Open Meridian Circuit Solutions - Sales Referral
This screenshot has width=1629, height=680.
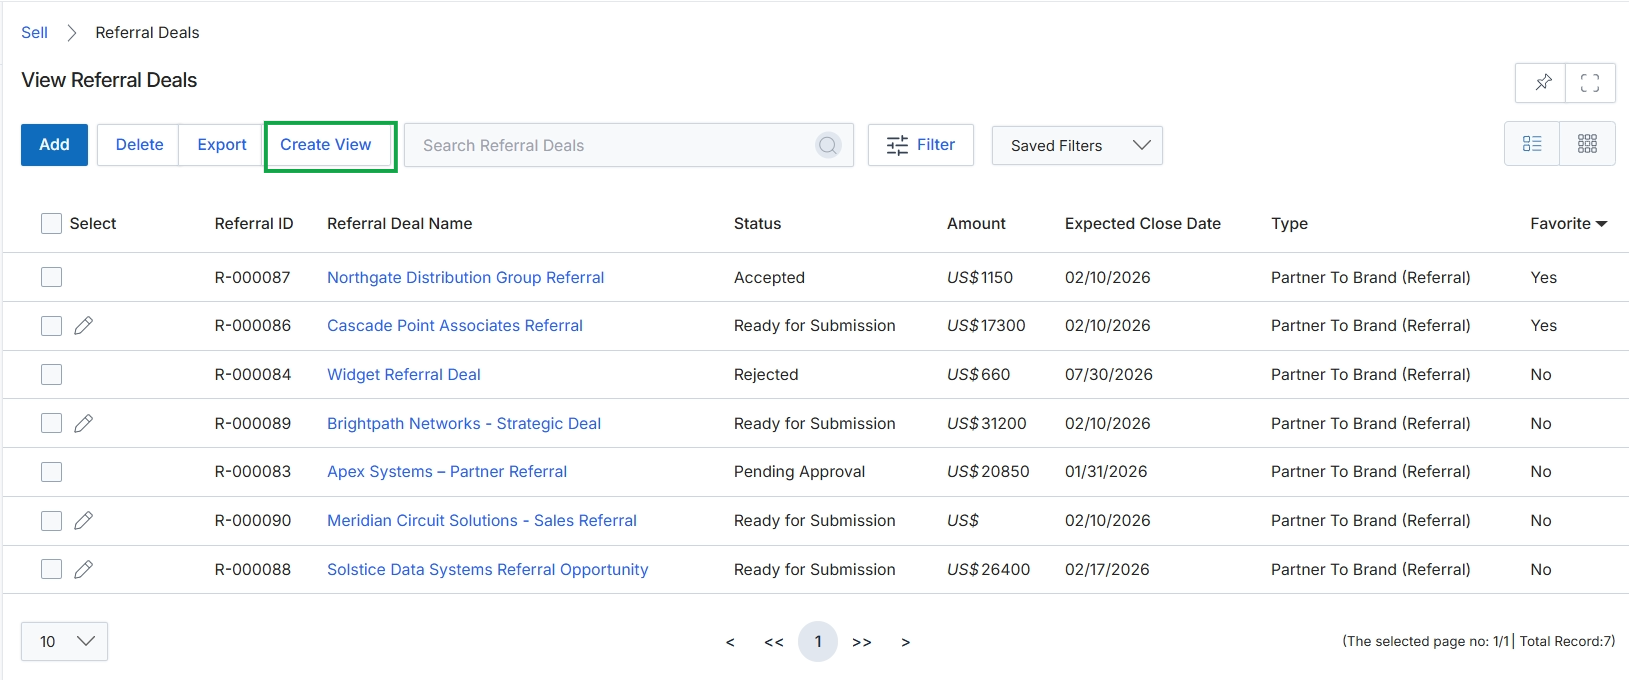(x=482, y=520)
